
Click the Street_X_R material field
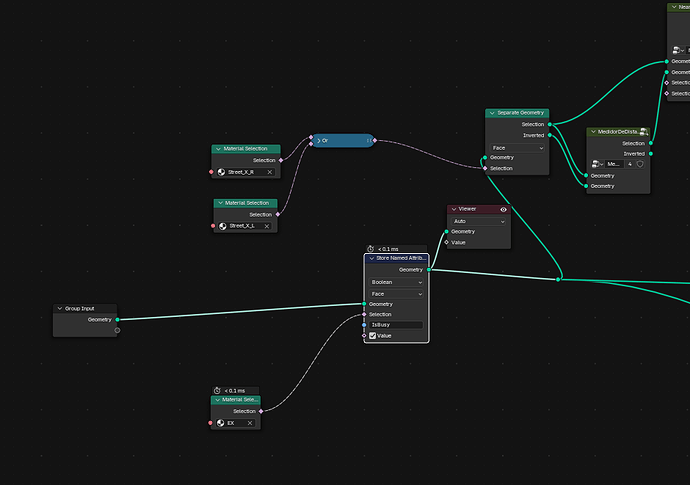[x=246, y=172]
